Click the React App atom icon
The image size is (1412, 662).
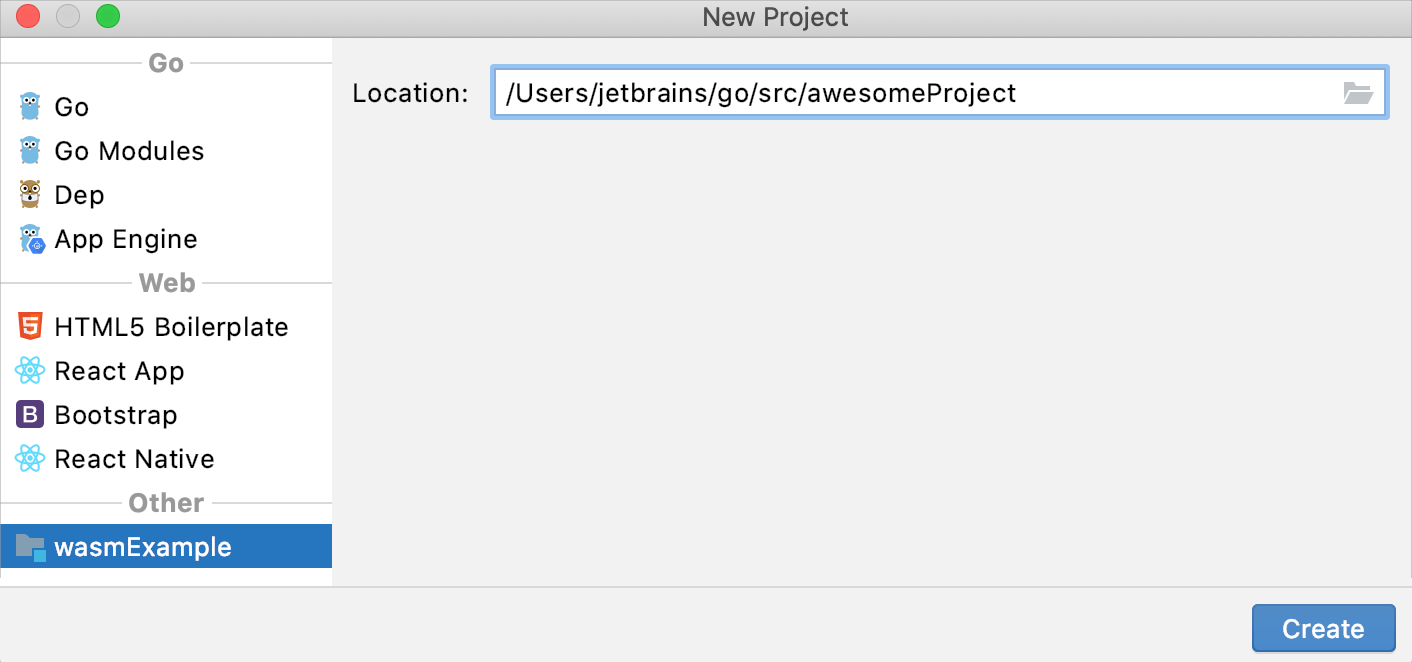point(31,370)
